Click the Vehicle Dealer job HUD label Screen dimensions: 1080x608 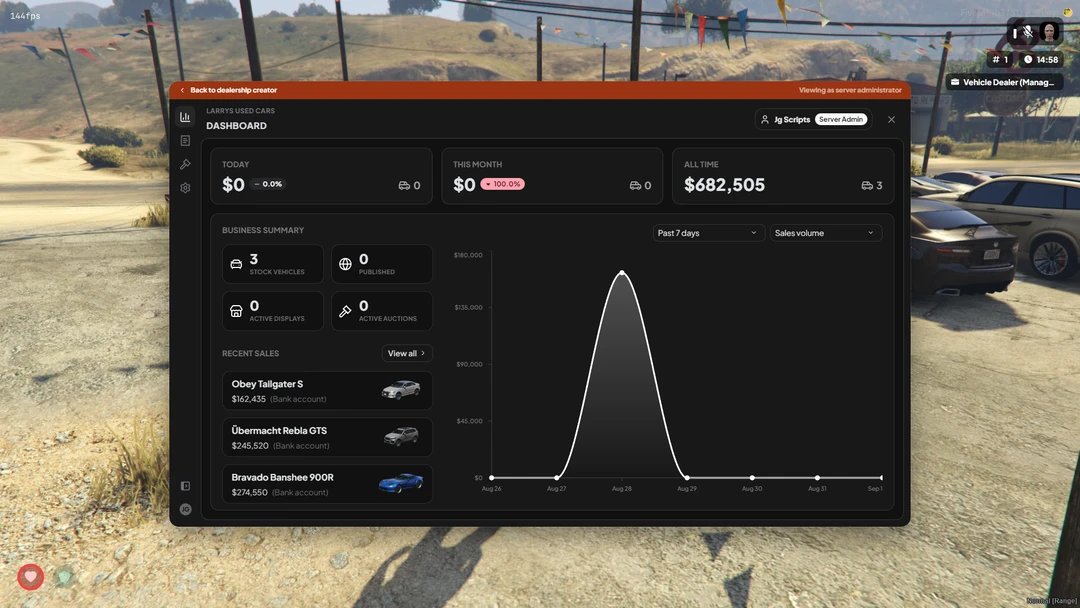click(x=1004, y=82)
